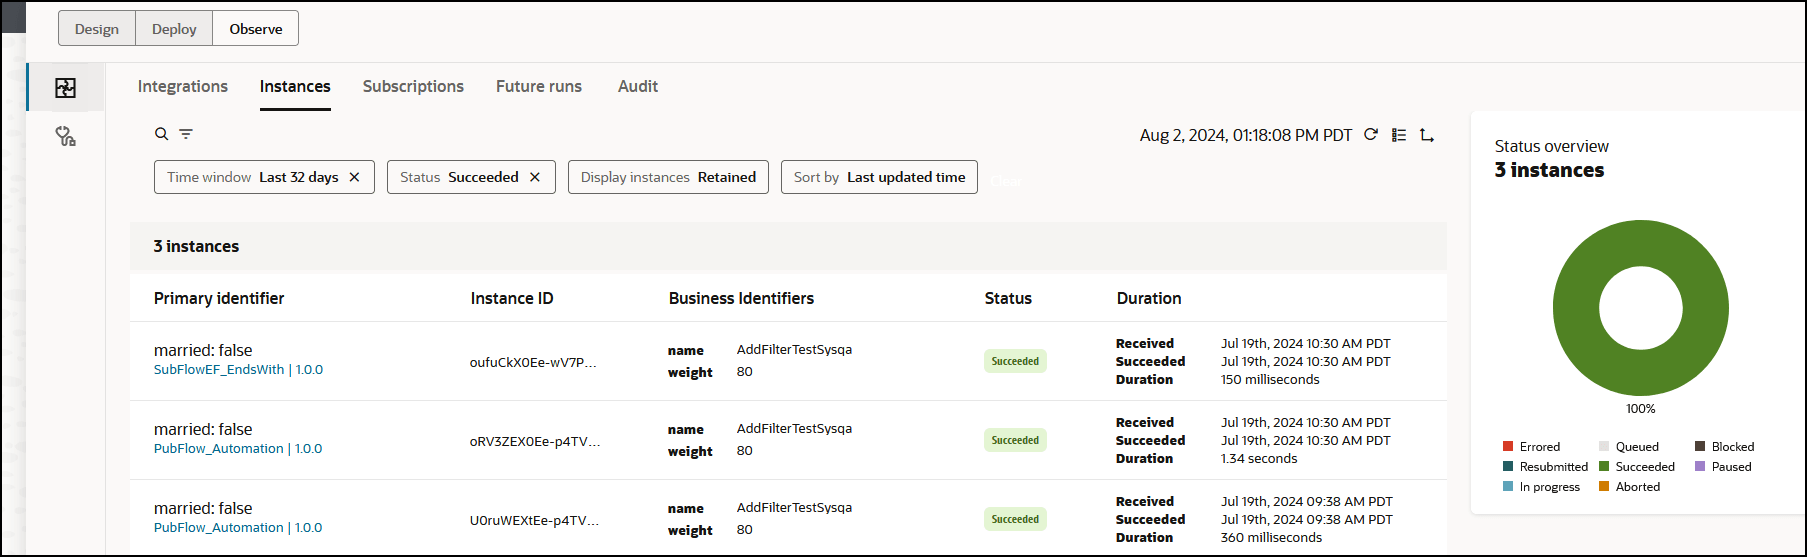
Task: Open the integrations sidebar icon
Action: [x=66, y=88]
